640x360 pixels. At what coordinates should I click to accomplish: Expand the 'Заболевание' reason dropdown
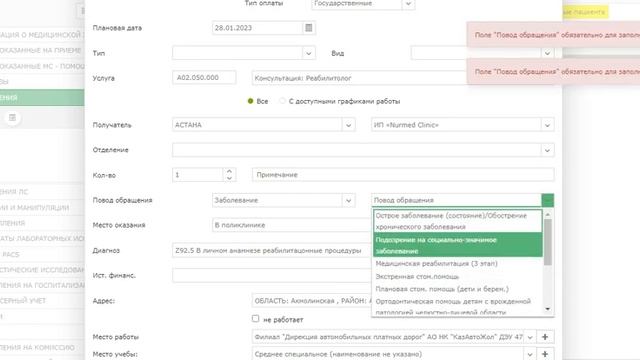click(348, 200)
